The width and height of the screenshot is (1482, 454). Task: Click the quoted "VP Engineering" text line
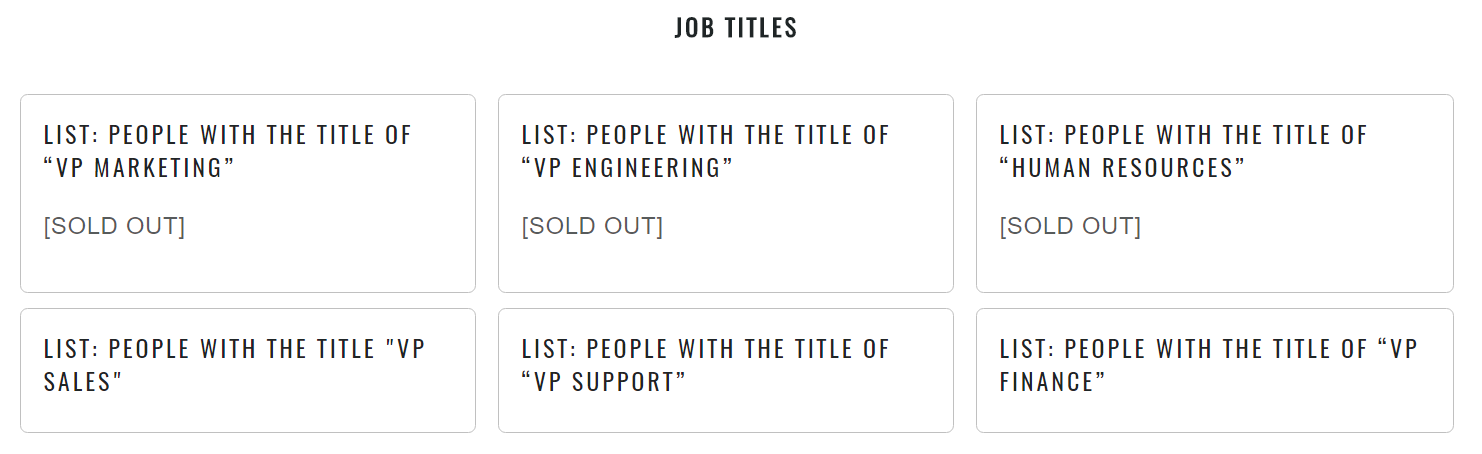tap(627, 168)
